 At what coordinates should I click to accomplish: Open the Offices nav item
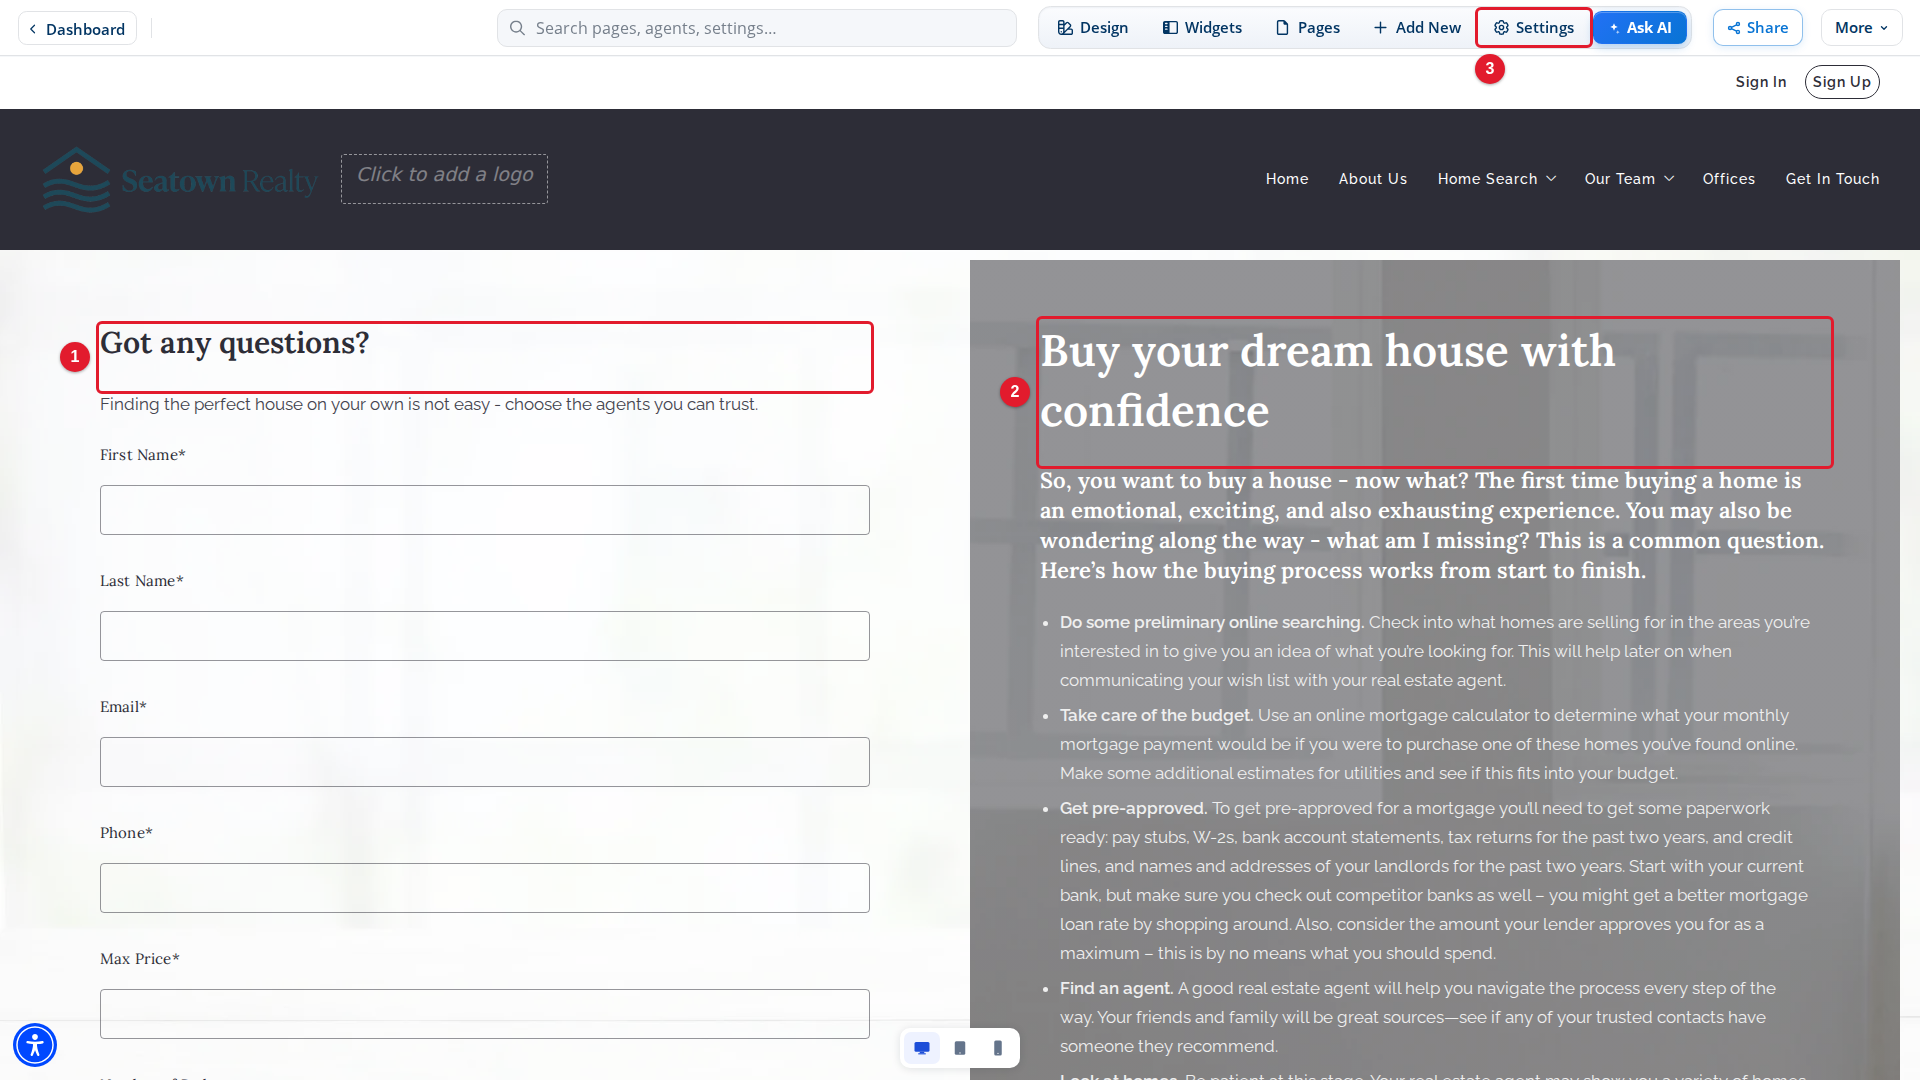tap(1729, 179)
